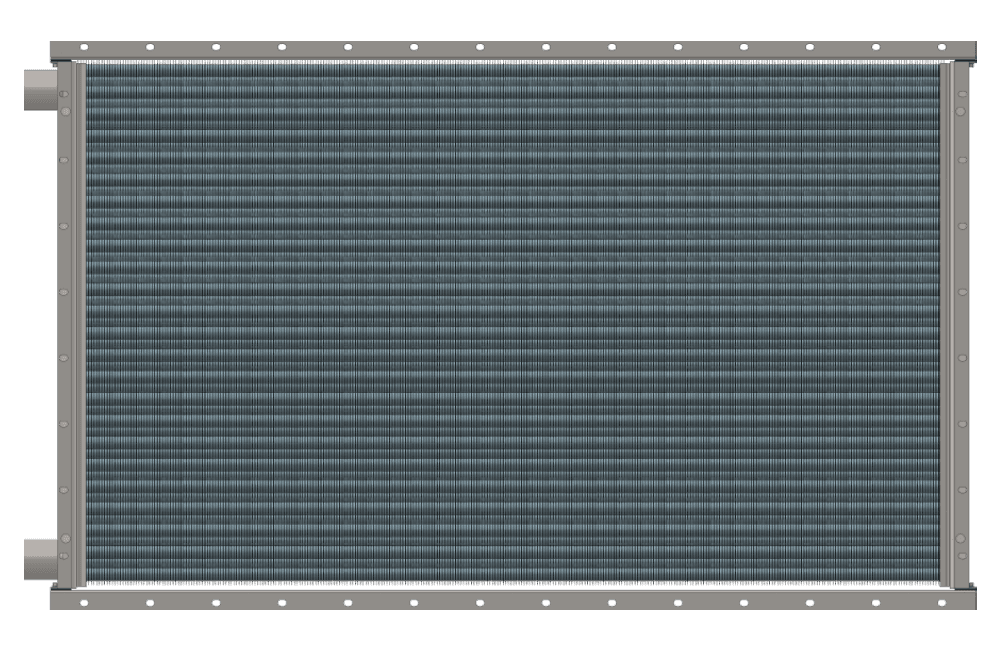Click the rightmost bolt hole on bottom flange
1000x650 pixels.
tap(941, 603)
